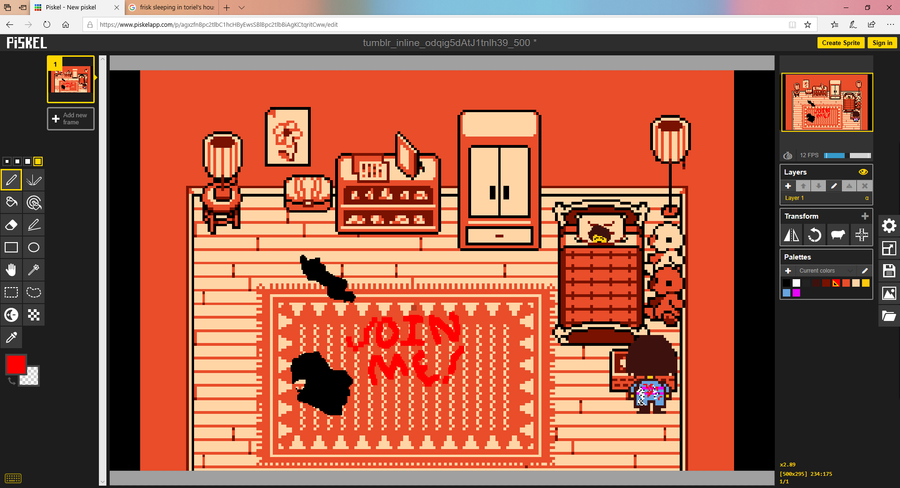Click the PISKEL logo
900x488 pixels.
26,42
